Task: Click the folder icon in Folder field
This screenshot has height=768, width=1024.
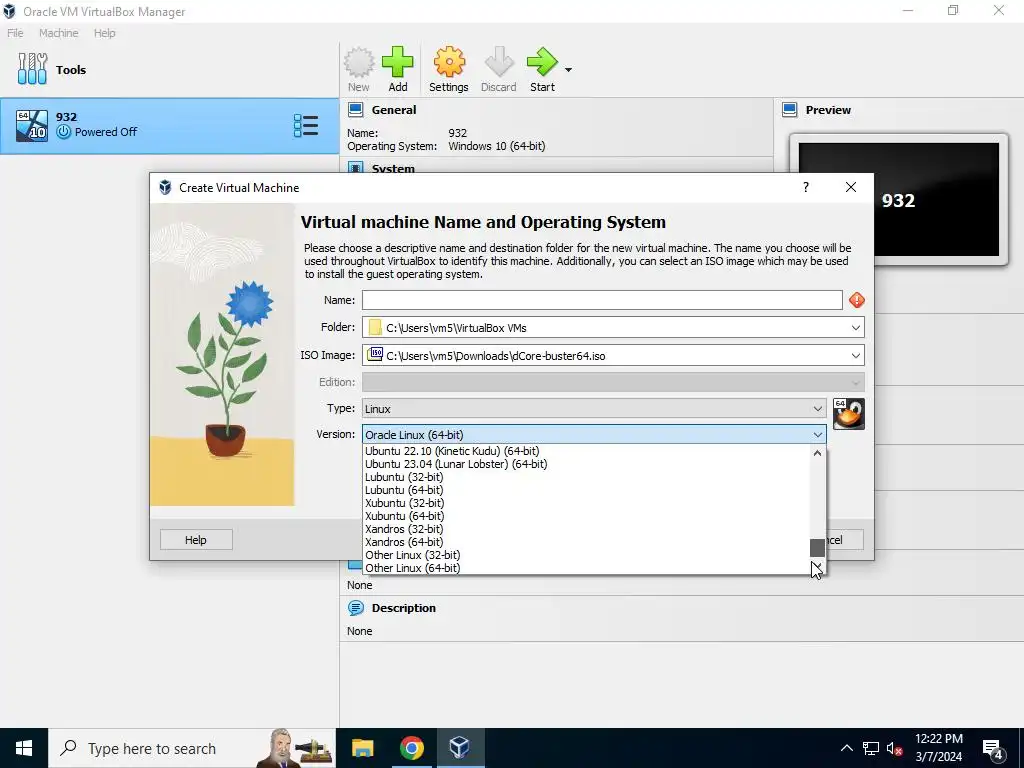Action: [x=375, y=327]
